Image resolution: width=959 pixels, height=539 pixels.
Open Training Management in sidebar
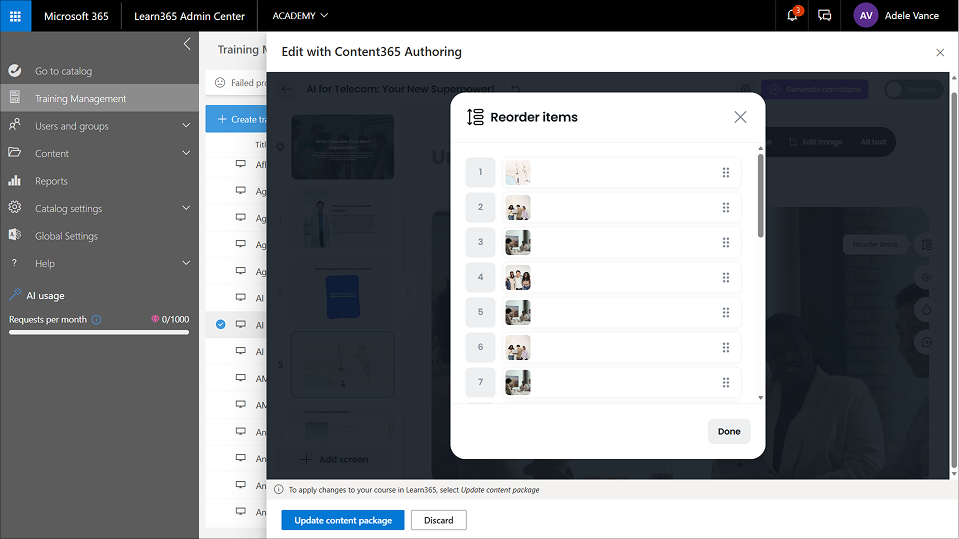(80, 99)
